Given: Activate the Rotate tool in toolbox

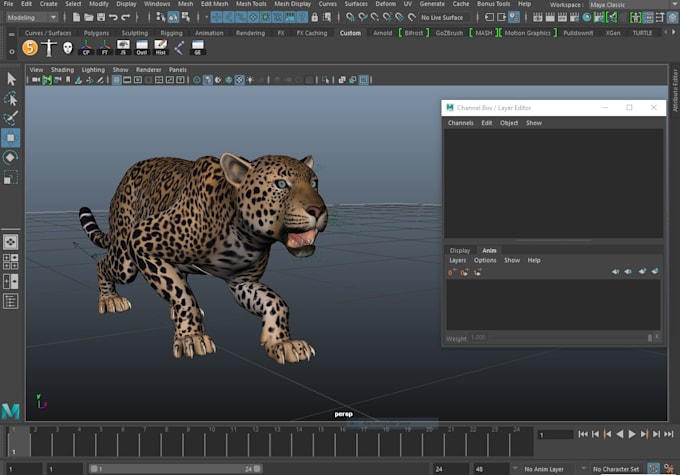Looking at the screenshot, I should point(11,157).
